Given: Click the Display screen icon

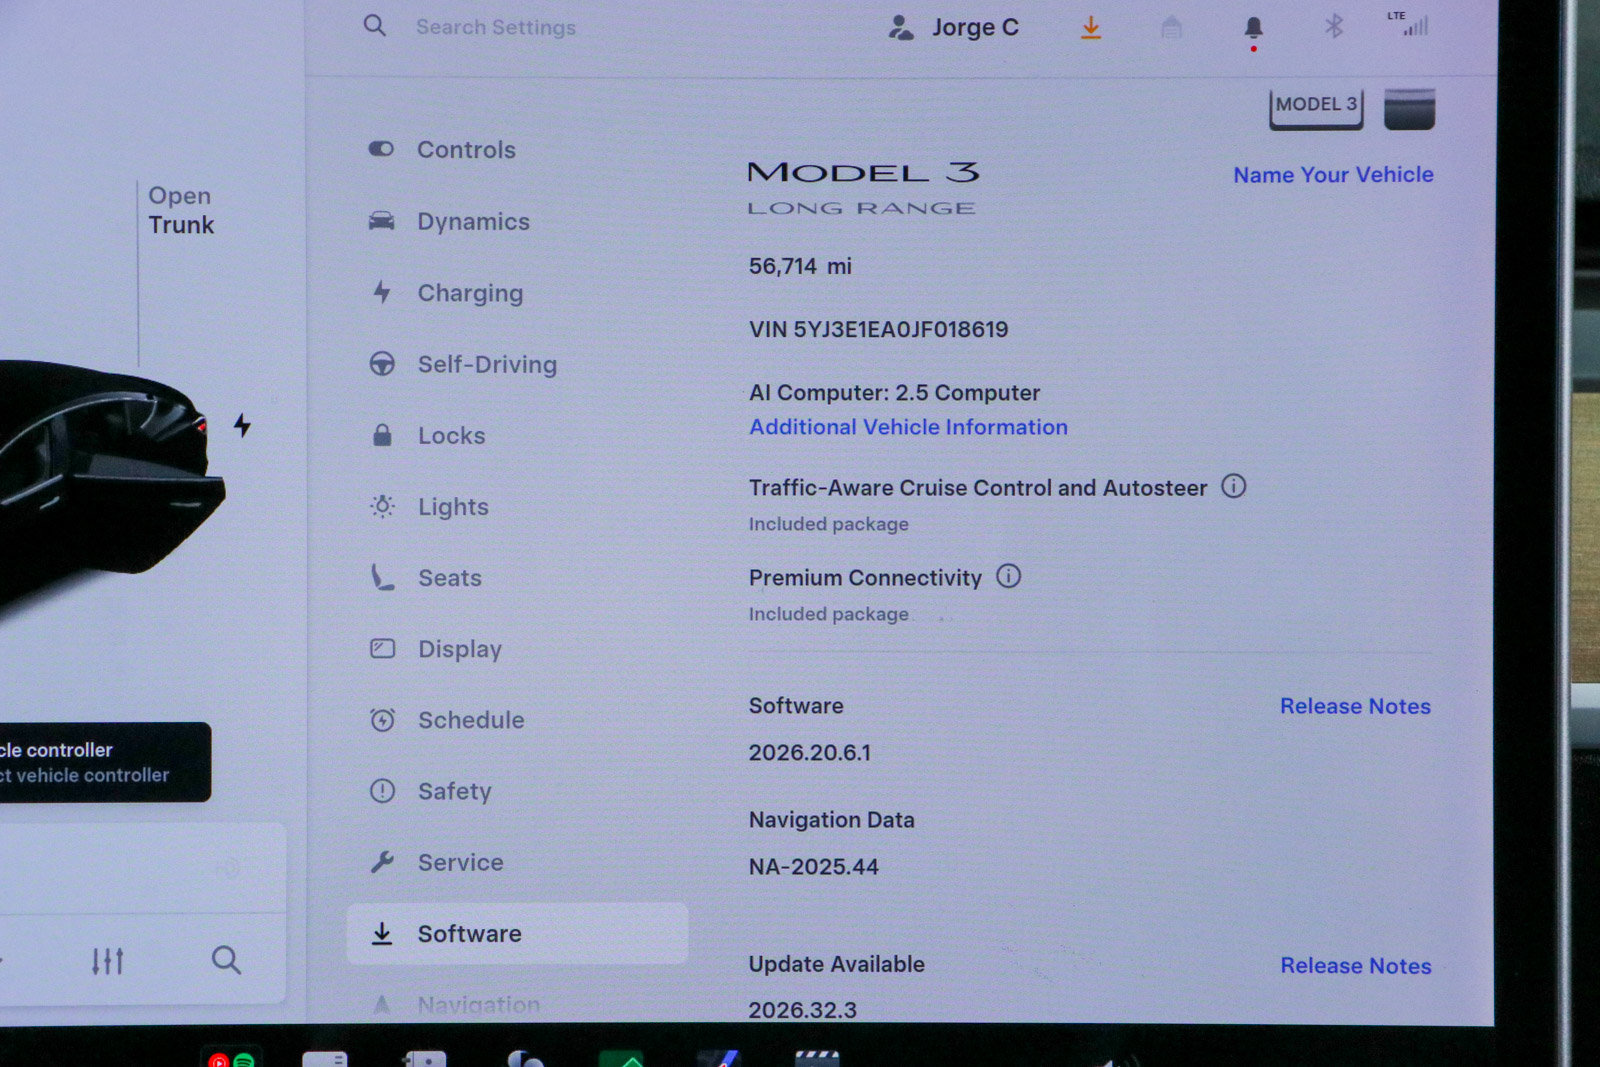Looking at the screenshot, I should (x=382, y=649).
